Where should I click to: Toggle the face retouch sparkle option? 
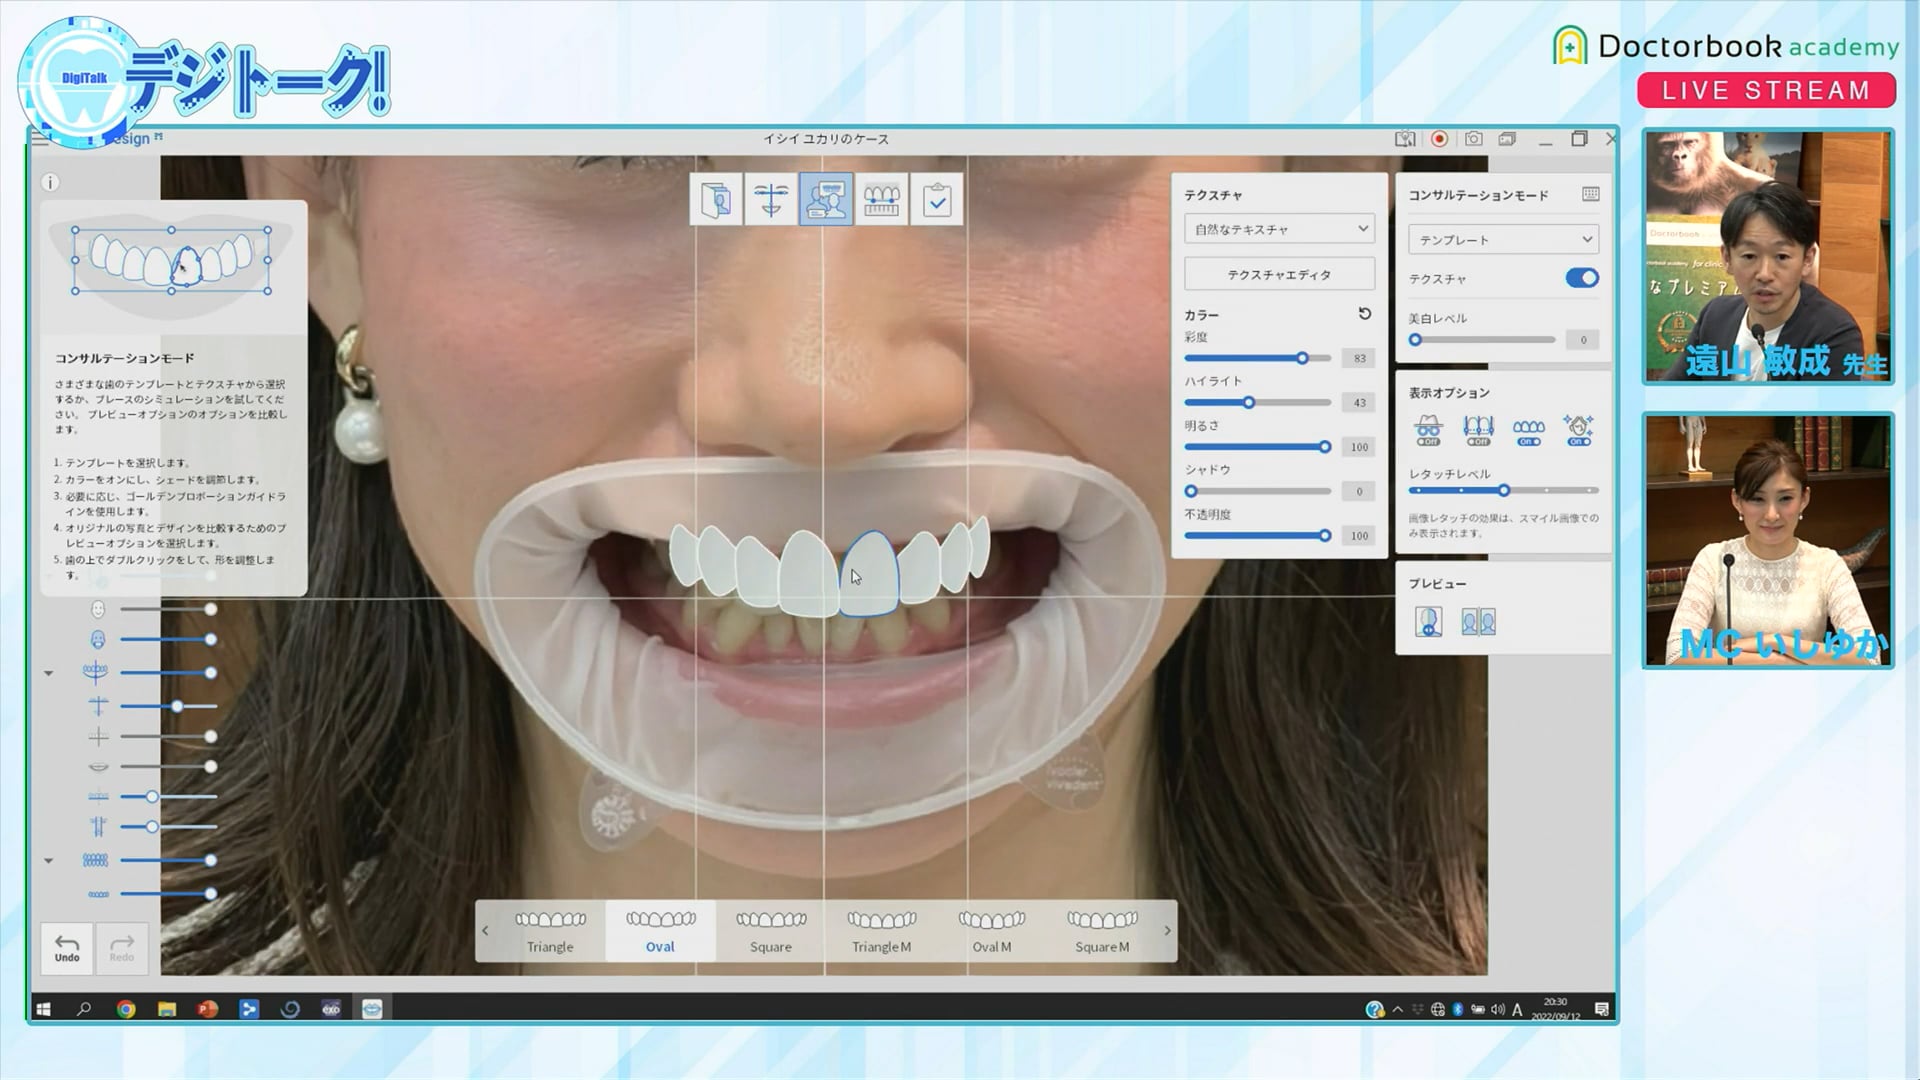point(1578,430)
